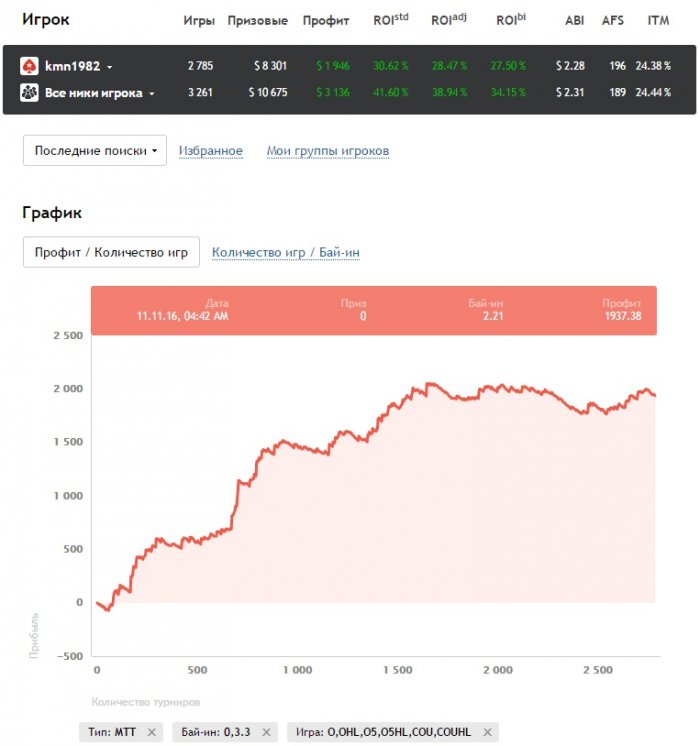The height and width of the screenshot is (746, 700).
Task: Click the 'Призовые' column header
Action: (x=258, y=21)
